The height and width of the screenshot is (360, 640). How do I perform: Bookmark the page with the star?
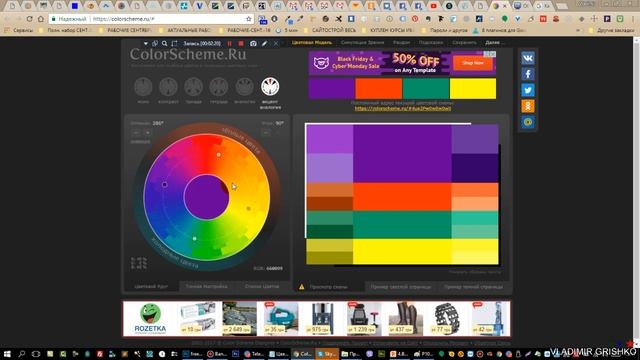pyautogui.click(x=249, y=19)
